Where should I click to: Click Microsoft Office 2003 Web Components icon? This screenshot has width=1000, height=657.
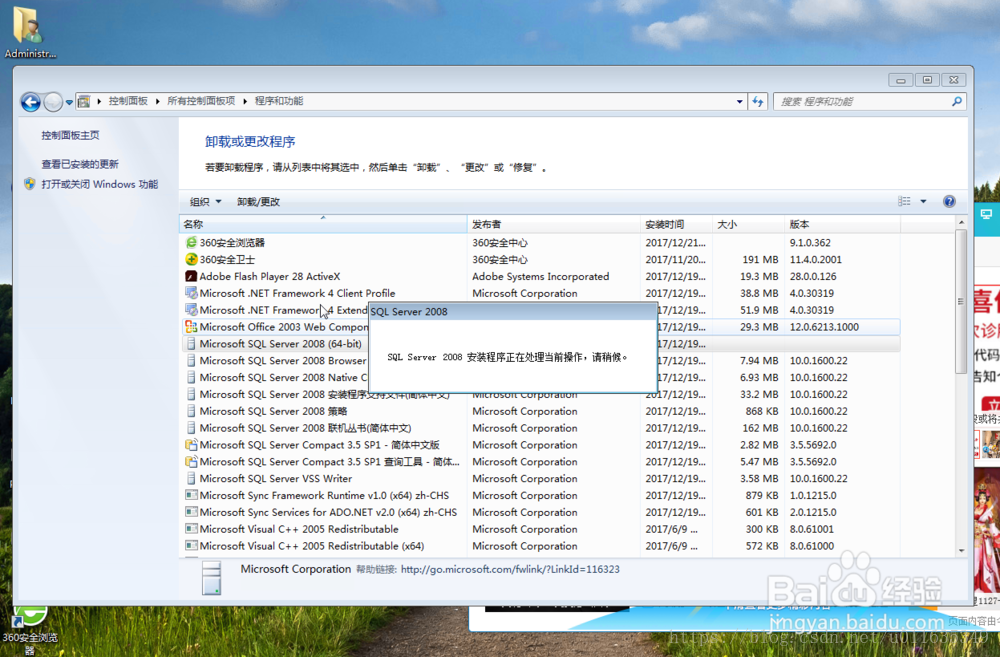tap(191, 327)
